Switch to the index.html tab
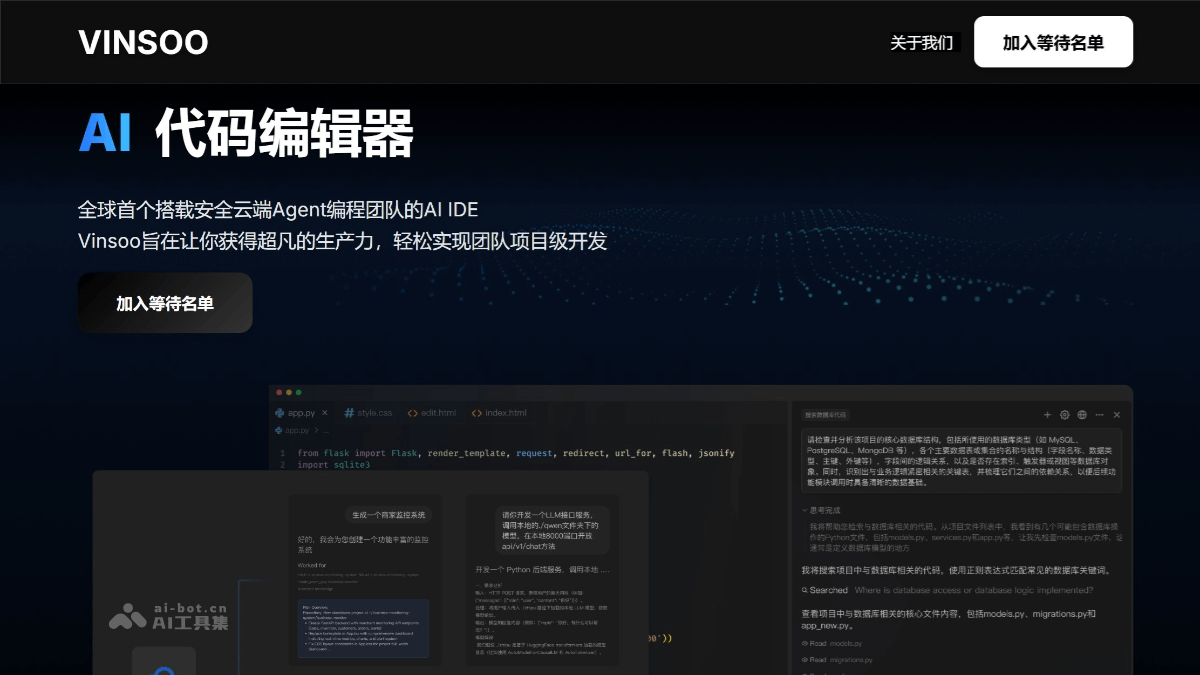 (505, 413)
